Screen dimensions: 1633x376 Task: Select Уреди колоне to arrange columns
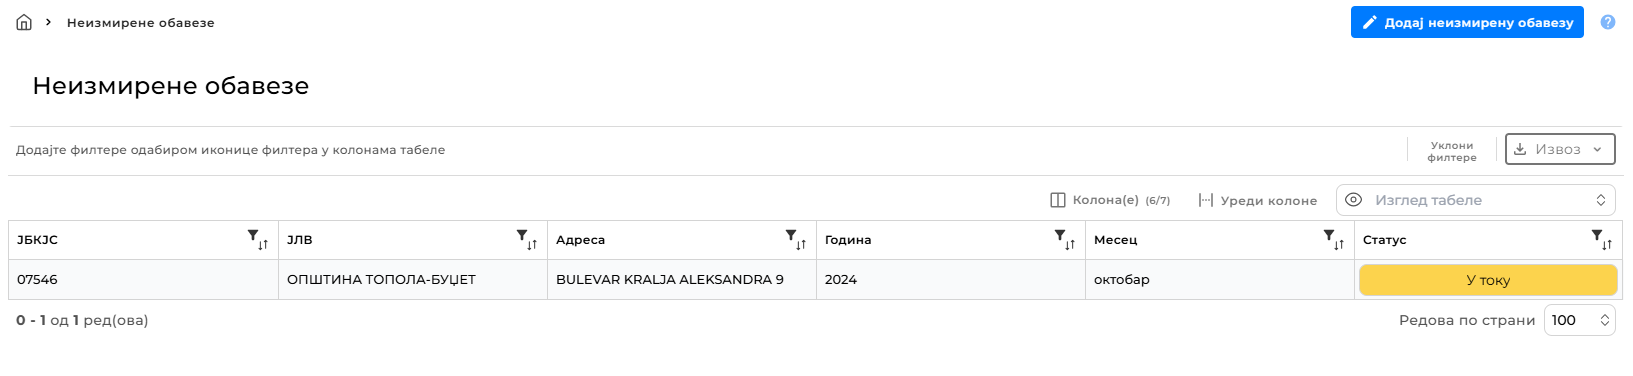1258,200
